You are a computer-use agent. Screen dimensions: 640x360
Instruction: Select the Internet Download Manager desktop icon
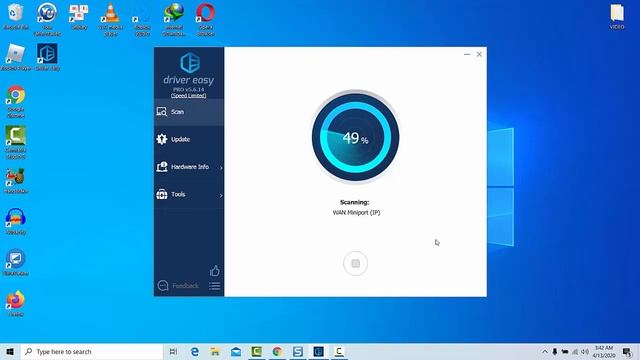tap(174, 19)
